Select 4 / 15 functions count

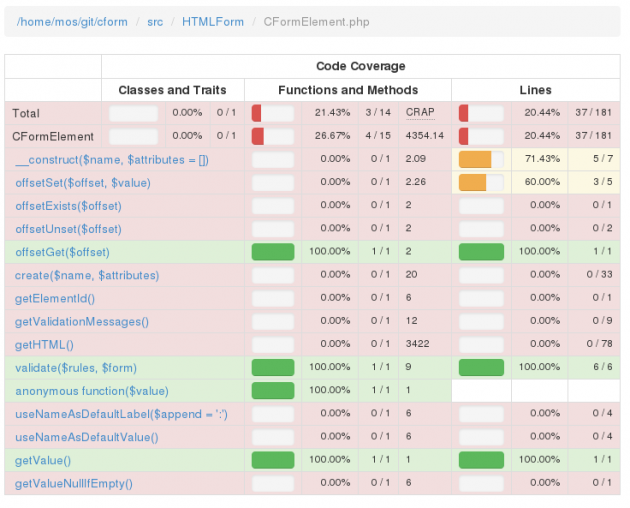pyautogui.click(x=378, y=136)
